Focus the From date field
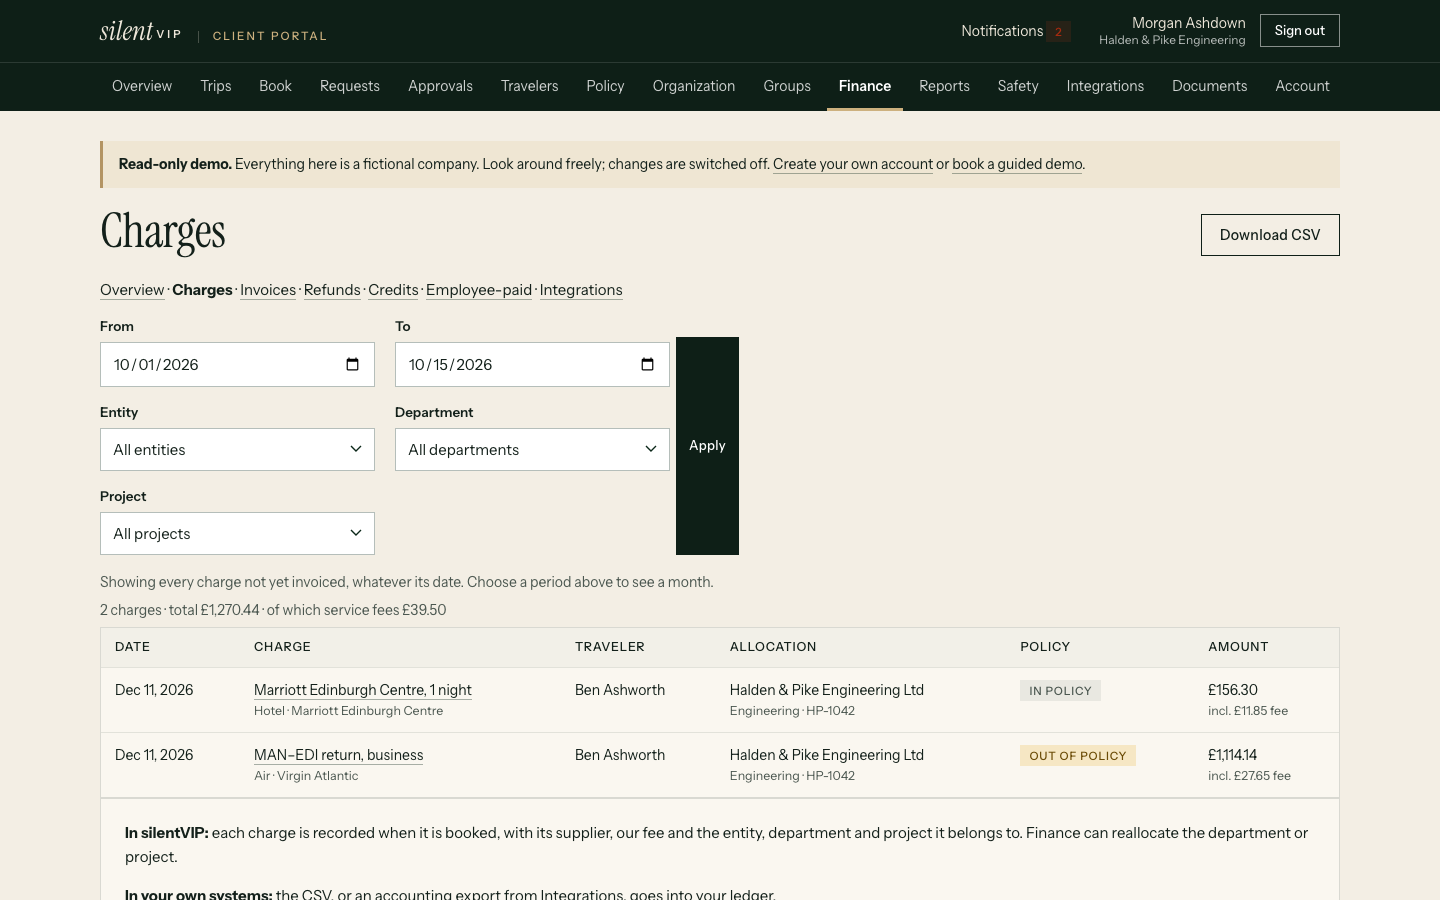The width and height of the screenshot is (1440, 900). point(237,365)
